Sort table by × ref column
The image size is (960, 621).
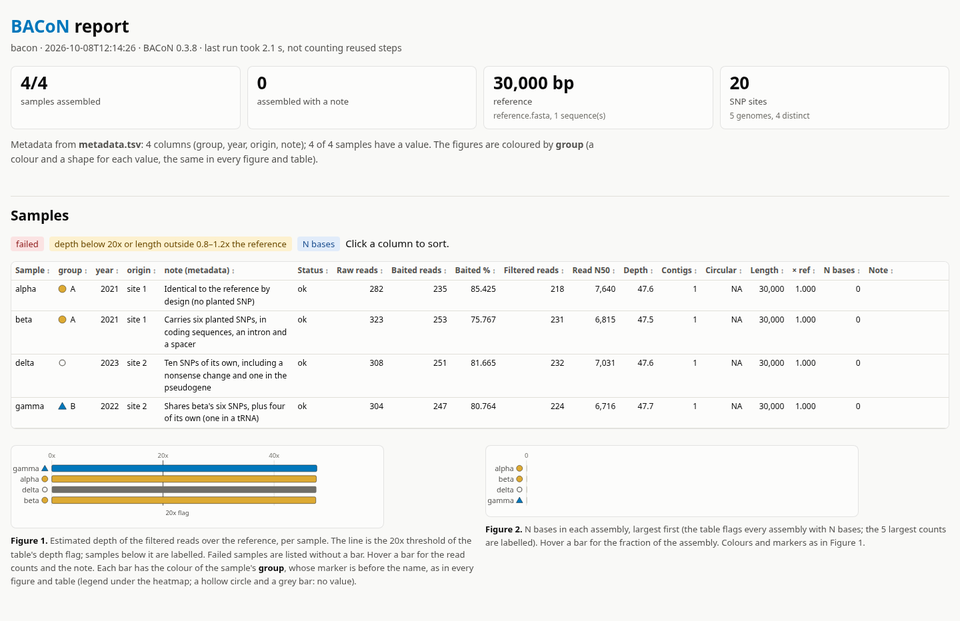click(803, 270)
